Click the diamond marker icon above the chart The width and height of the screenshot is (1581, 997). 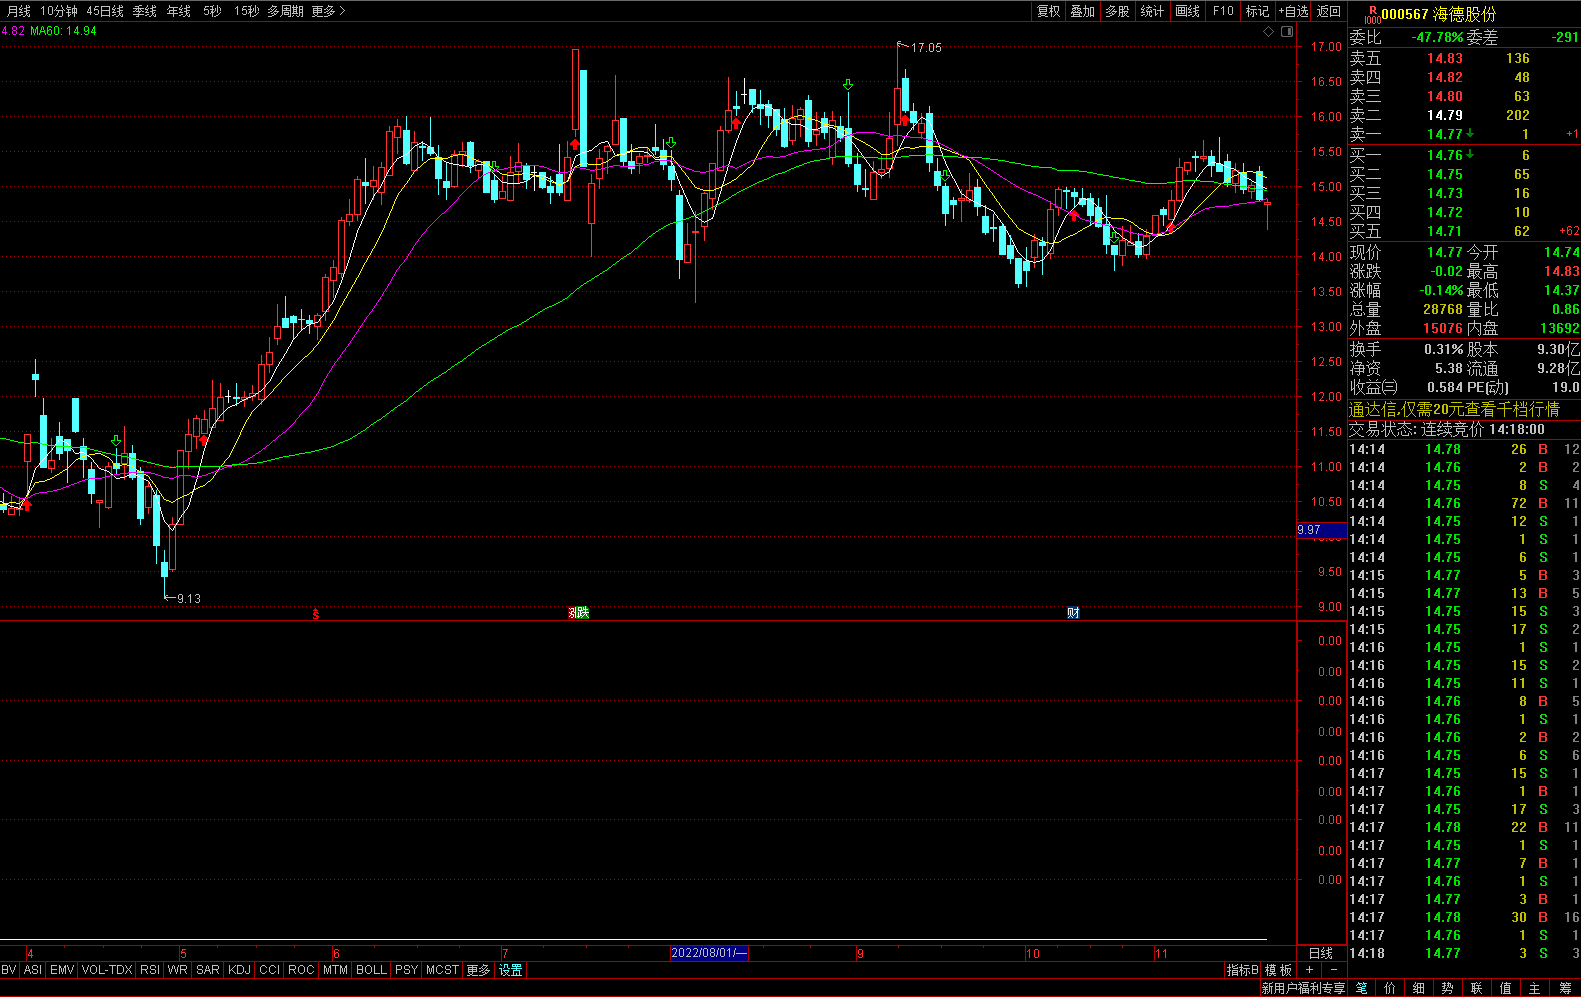pyautogui.click(x=1269, y=32)
